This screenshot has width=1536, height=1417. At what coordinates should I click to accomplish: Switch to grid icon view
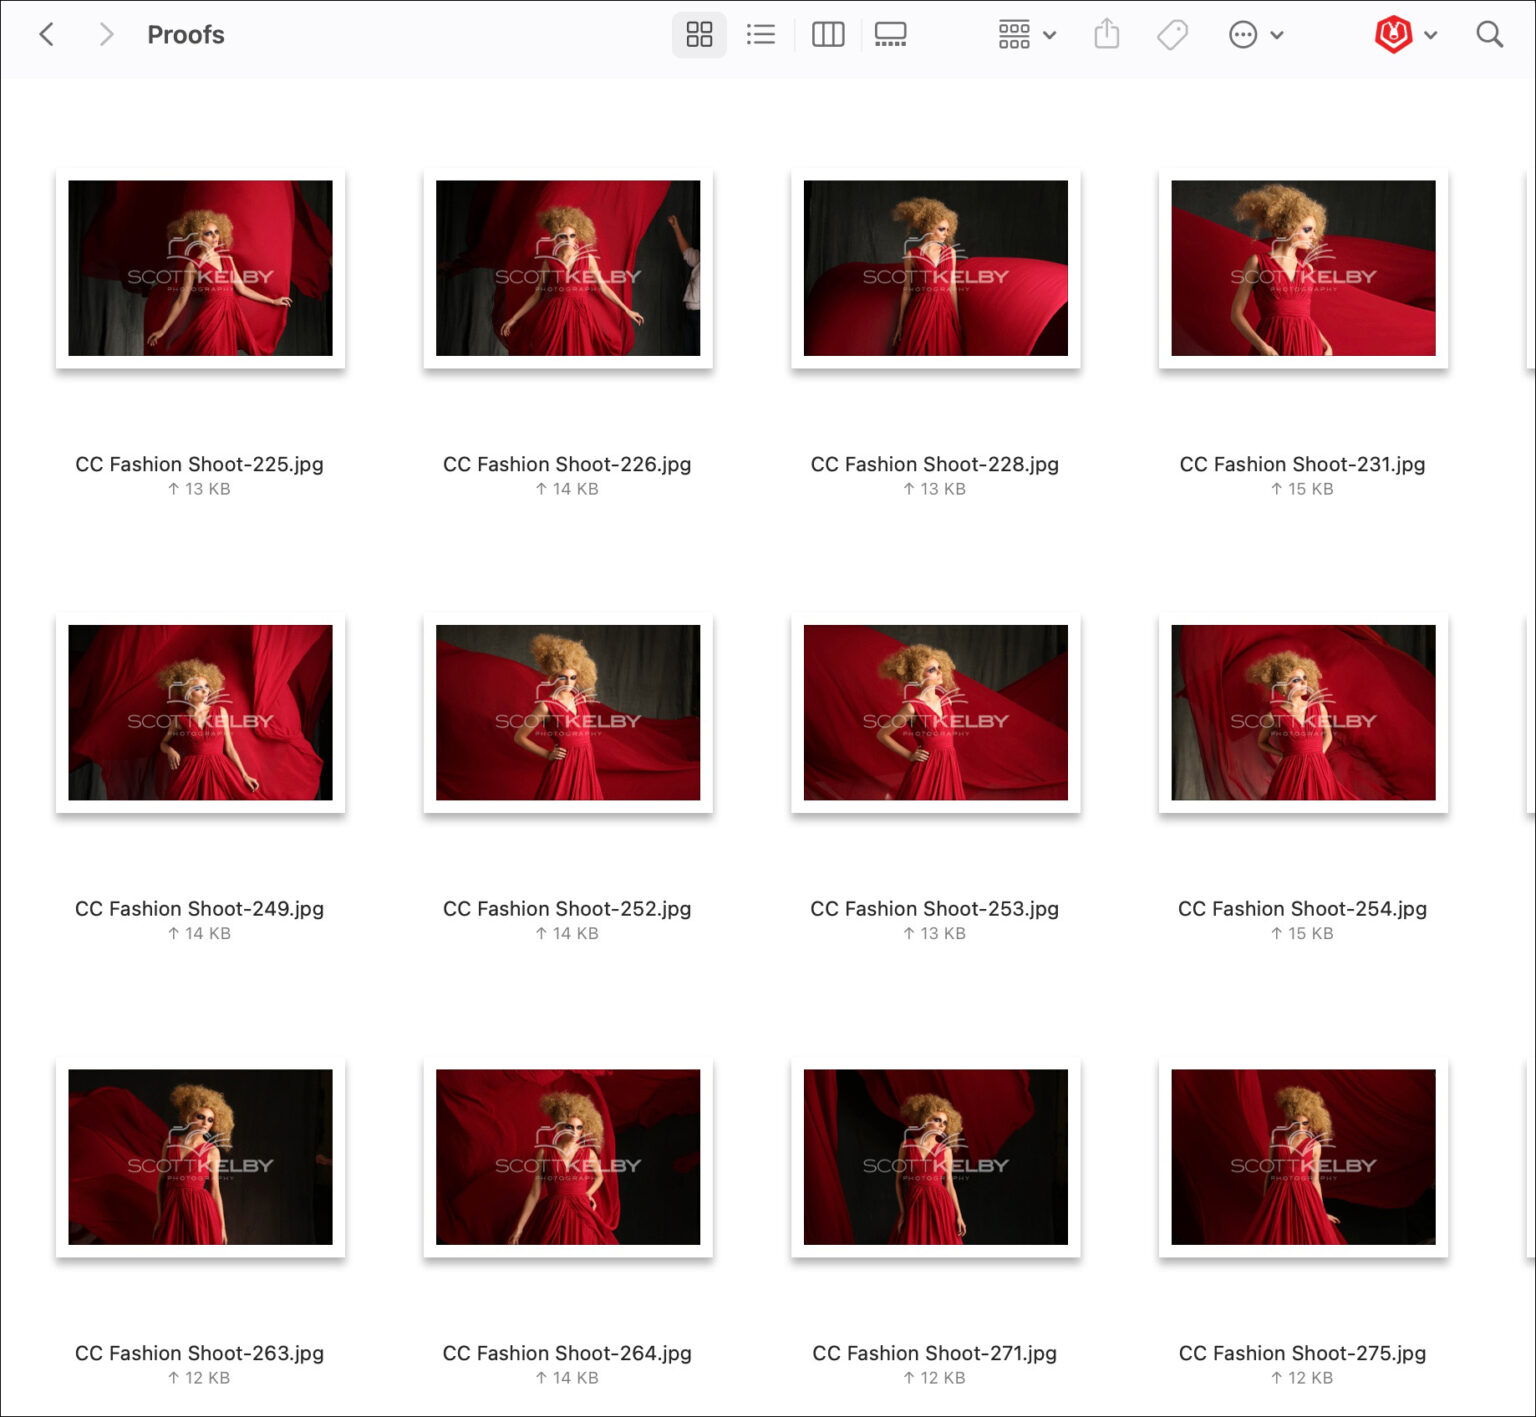[699, 34]
